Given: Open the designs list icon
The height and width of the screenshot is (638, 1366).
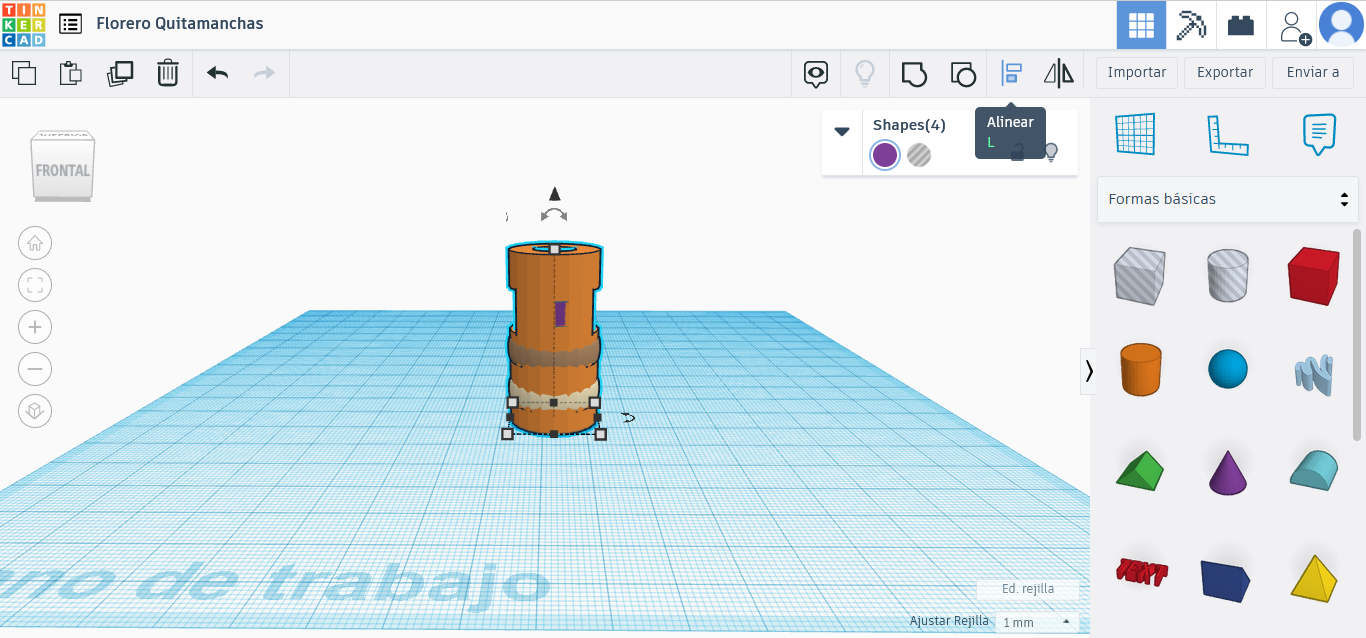Looking at the screenshot, I should pyautogui.click(x=71, y=24).
